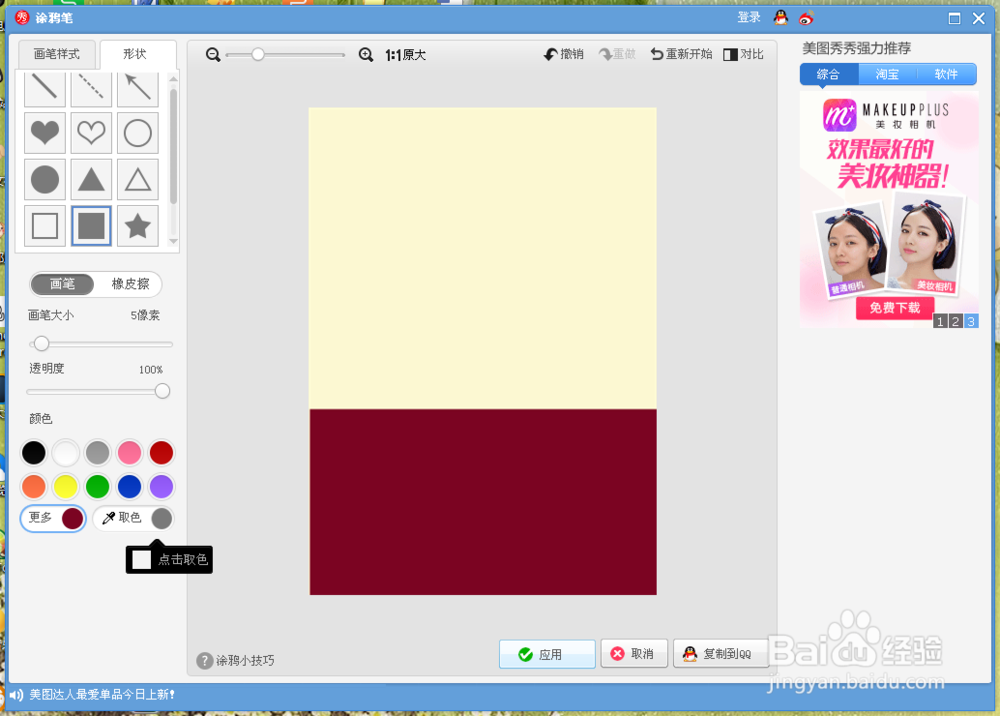This screenshot has width=1000, height=716.
Task: Open the 更多 color picker dialog
Action: (40, 518)
